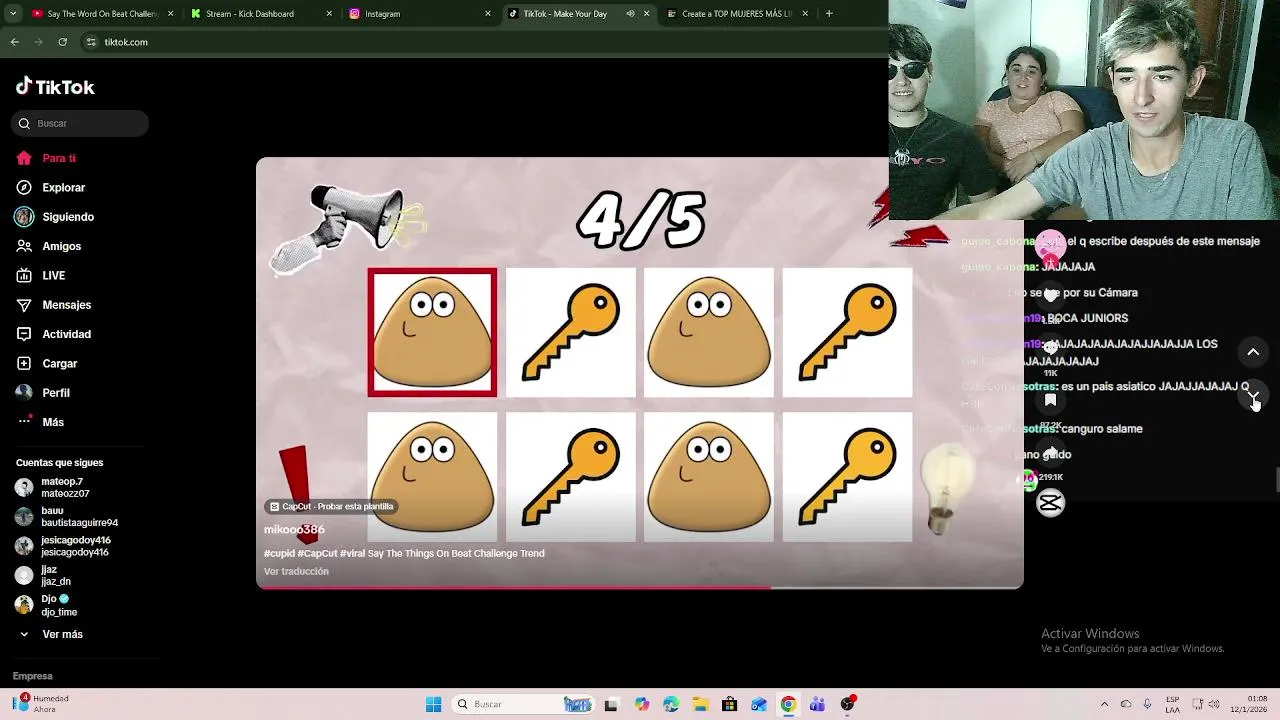Switch to the Create a TOP MUJERES tab
1280x720 pixels.
[x=736, y=14]
